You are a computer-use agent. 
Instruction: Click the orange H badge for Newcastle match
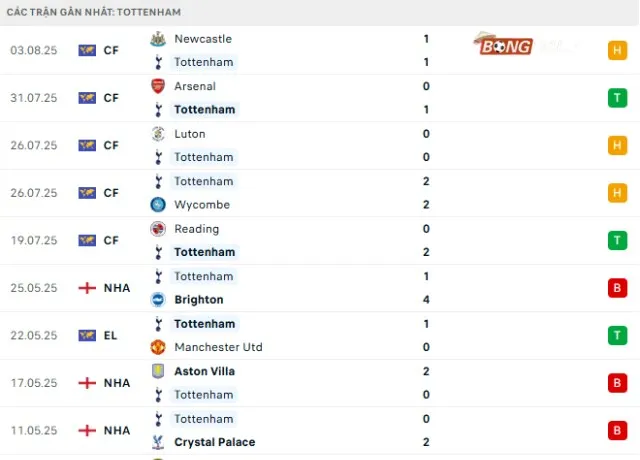point(617,50)
